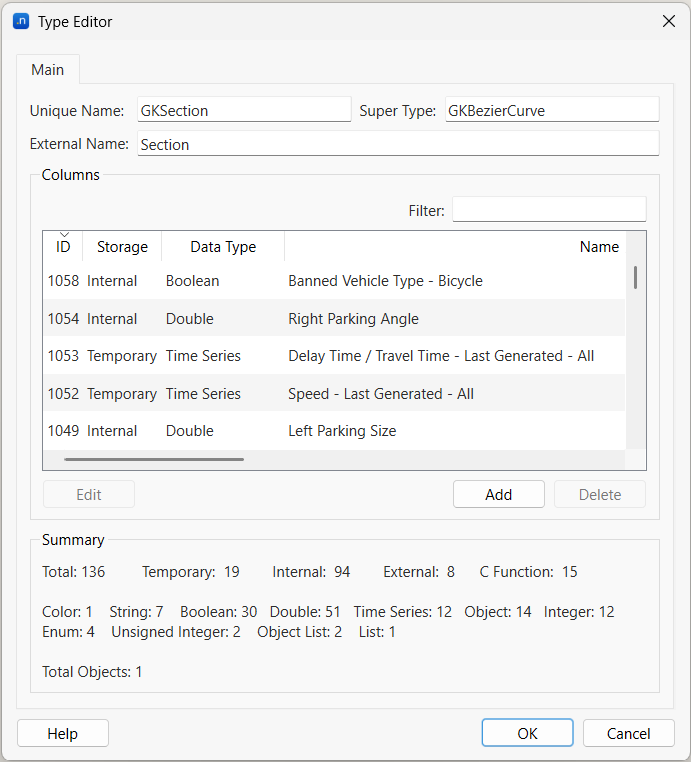This screenshot has width=691, height=762.
Task: Sort by the Data Type column header
Action: coord(223,246)
